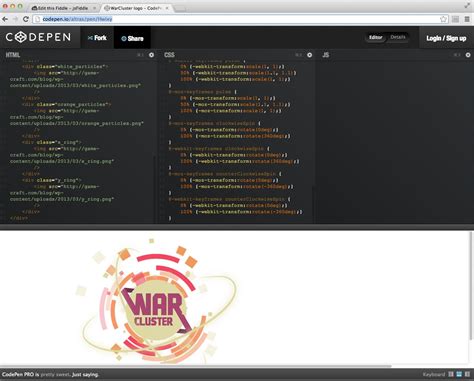Click the HTML panel title

(13, 55)
